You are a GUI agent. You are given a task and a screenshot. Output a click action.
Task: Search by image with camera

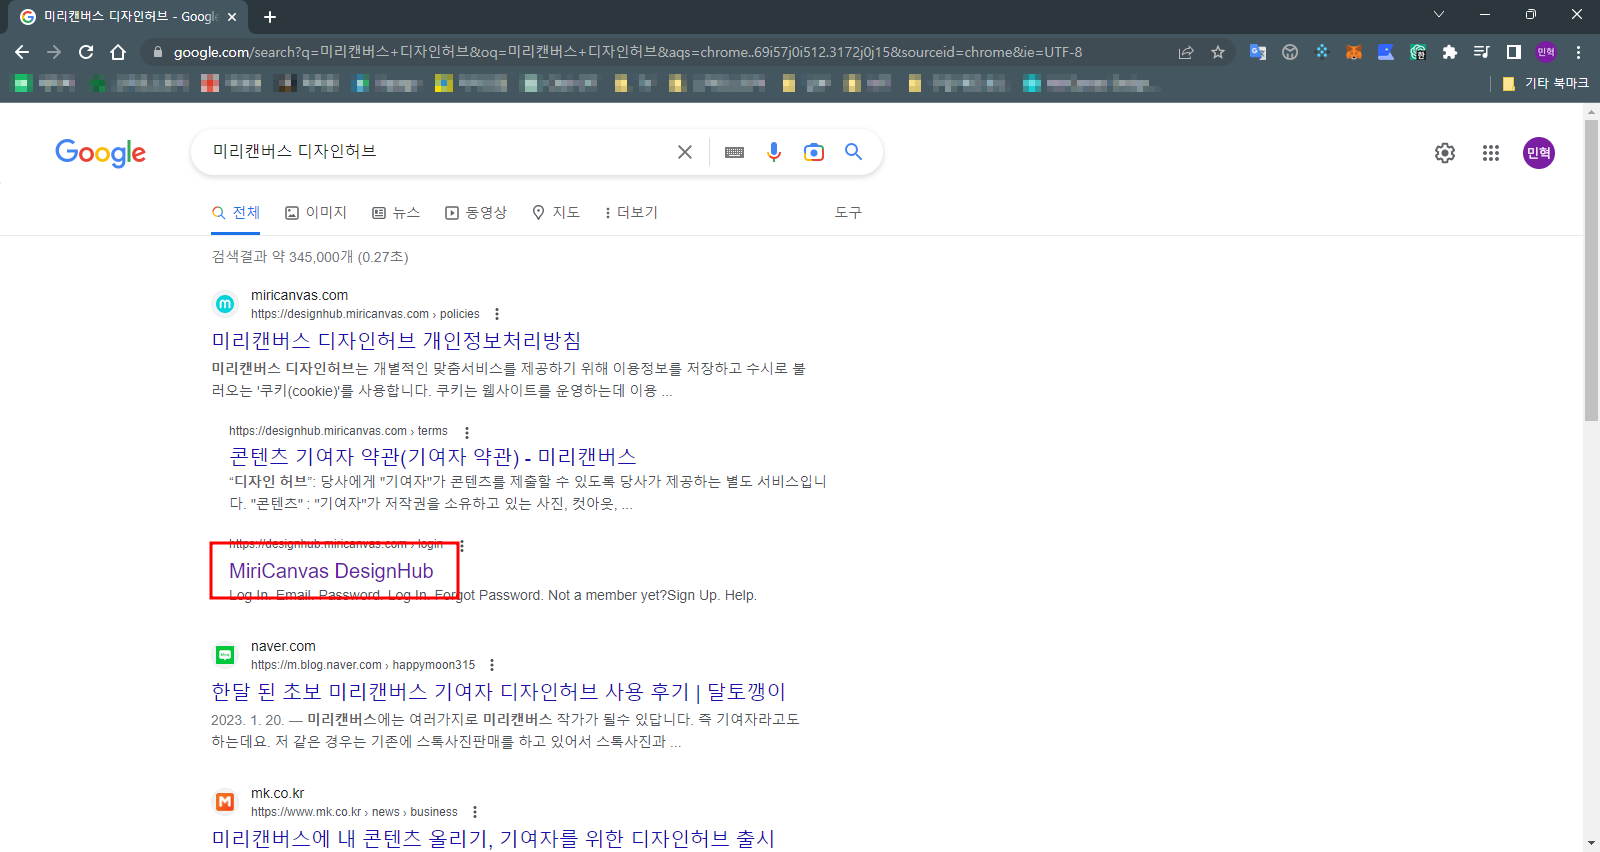[814, 152]
